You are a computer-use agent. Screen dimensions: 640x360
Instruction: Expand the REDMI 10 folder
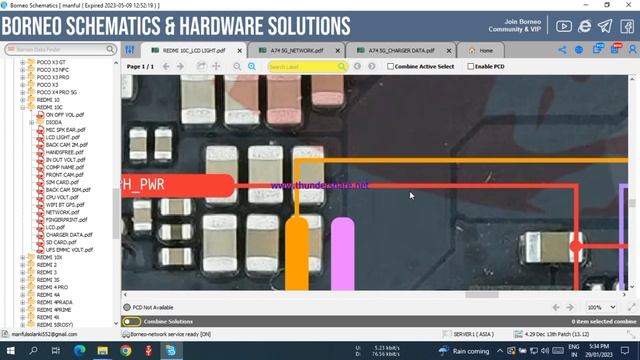pos(22,100)
